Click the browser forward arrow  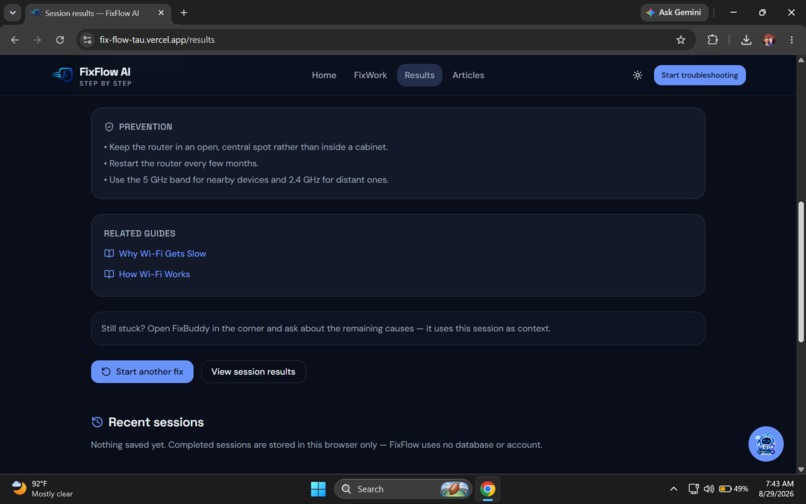point(37,40)
